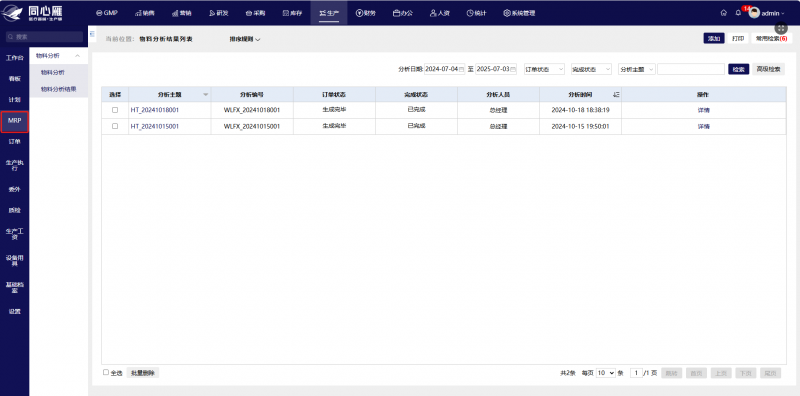The width and height of the screenshot is (800, 396).
Task: Click the fullscreen expand icon
Action: [x=781, y=29]
